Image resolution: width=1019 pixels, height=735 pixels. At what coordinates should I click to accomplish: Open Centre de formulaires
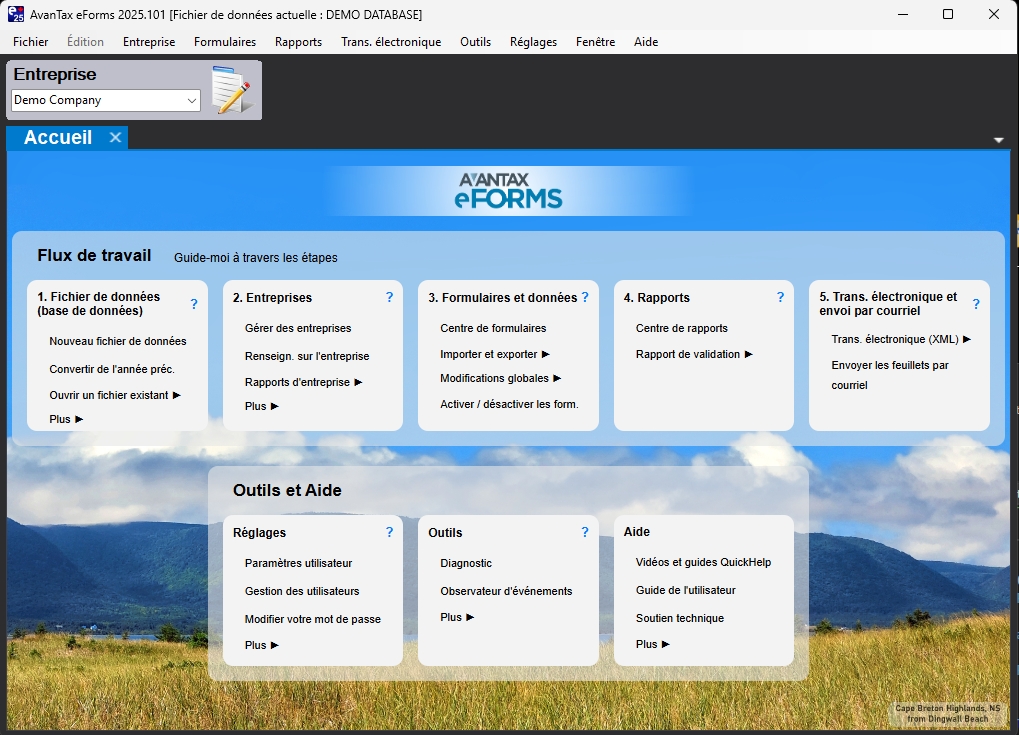493,328
